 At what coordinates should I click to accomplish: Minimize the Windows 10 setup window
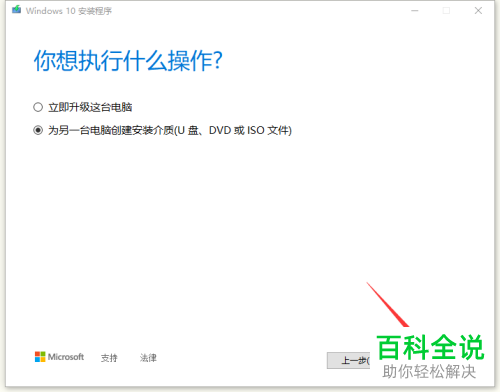point(415,11)
